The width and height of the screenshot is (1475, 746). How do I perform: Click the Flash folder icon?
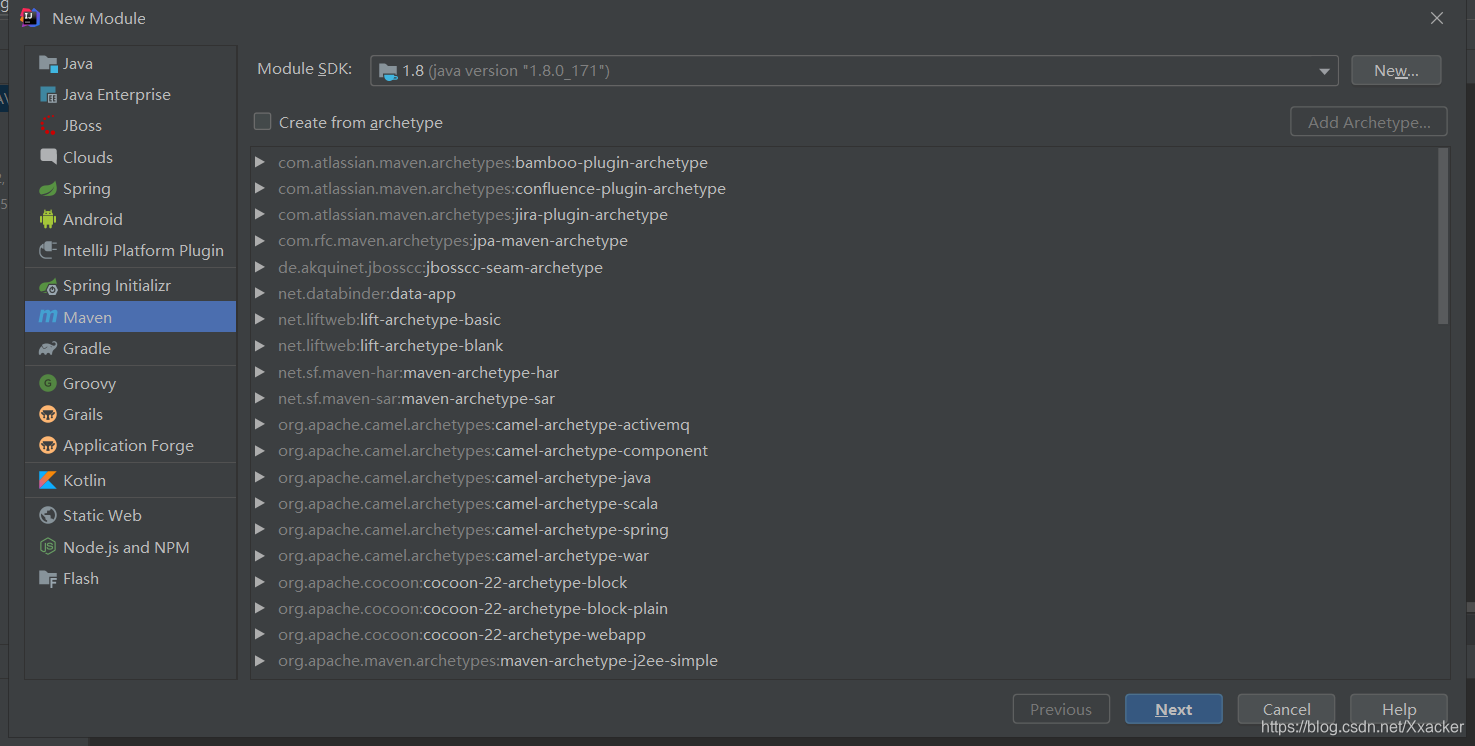click(48, 578)
